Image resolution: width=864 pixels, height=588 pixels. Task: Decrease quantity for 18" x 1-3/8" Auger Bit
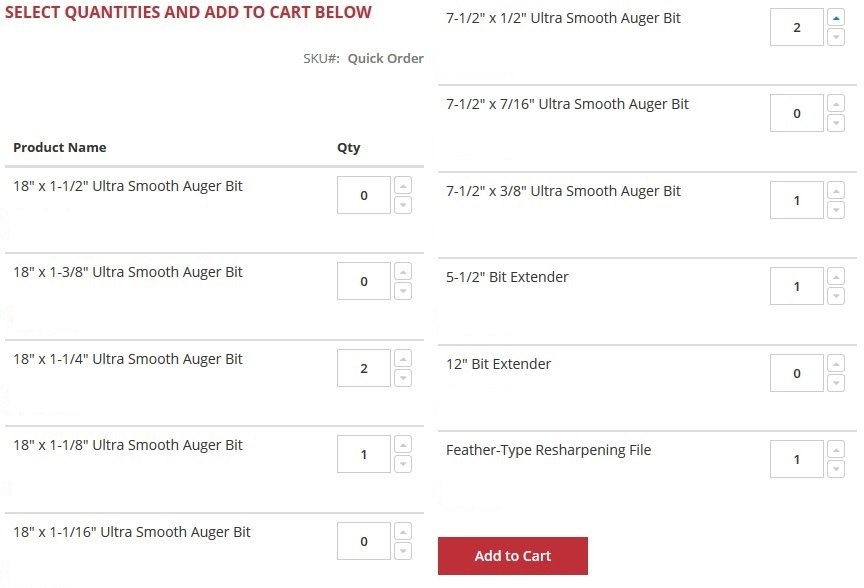click(403, 291)
